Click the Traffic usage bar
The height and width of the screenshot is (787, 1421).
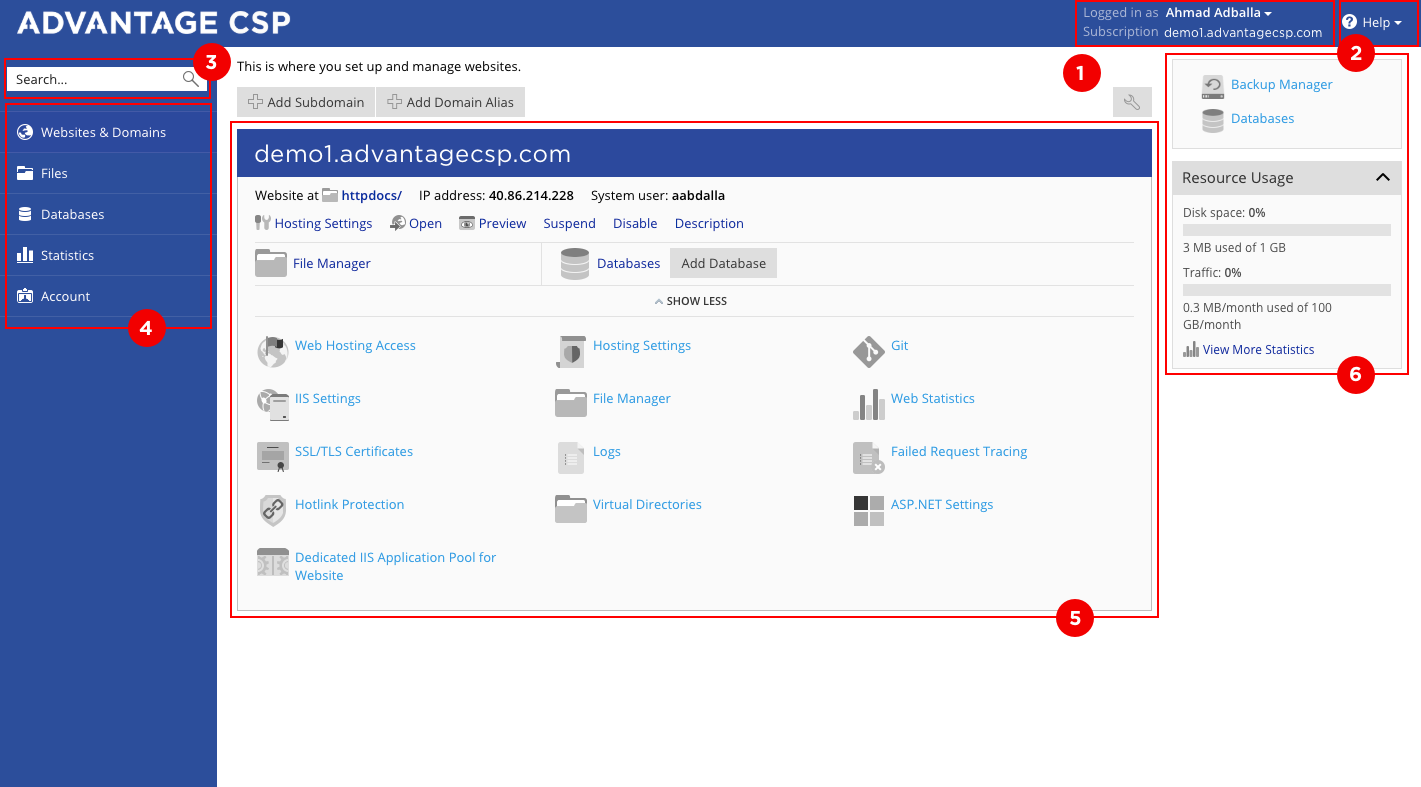point(1286,290)
